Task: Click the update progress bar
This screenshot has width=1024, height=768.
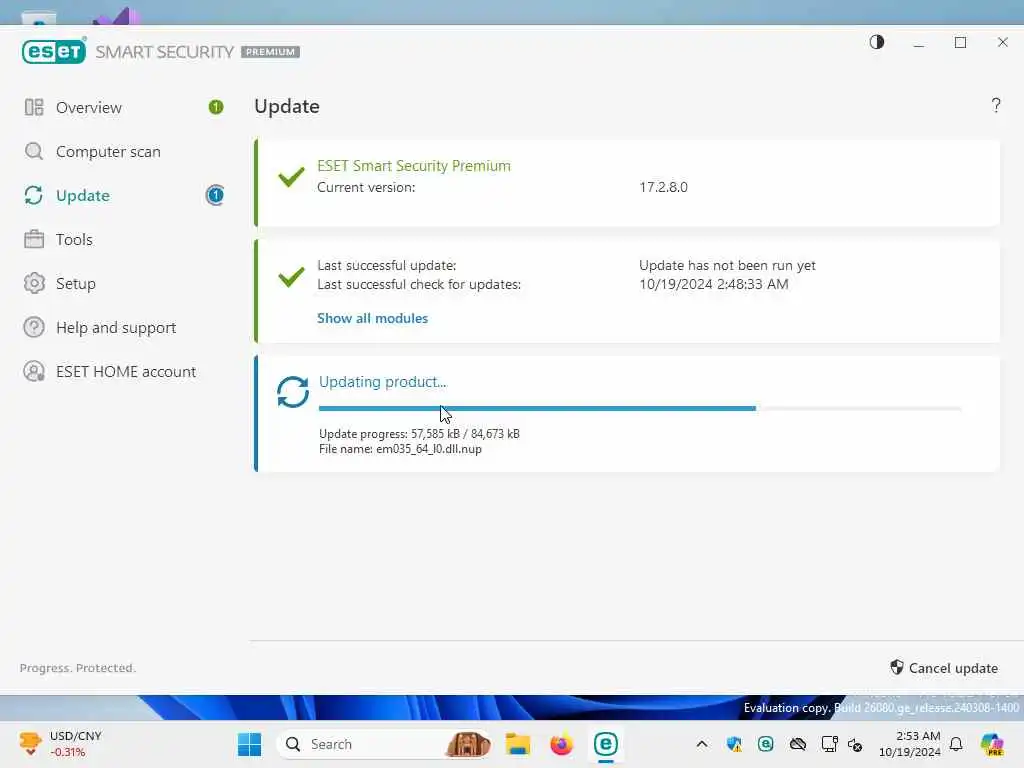Action: [640, 409]
